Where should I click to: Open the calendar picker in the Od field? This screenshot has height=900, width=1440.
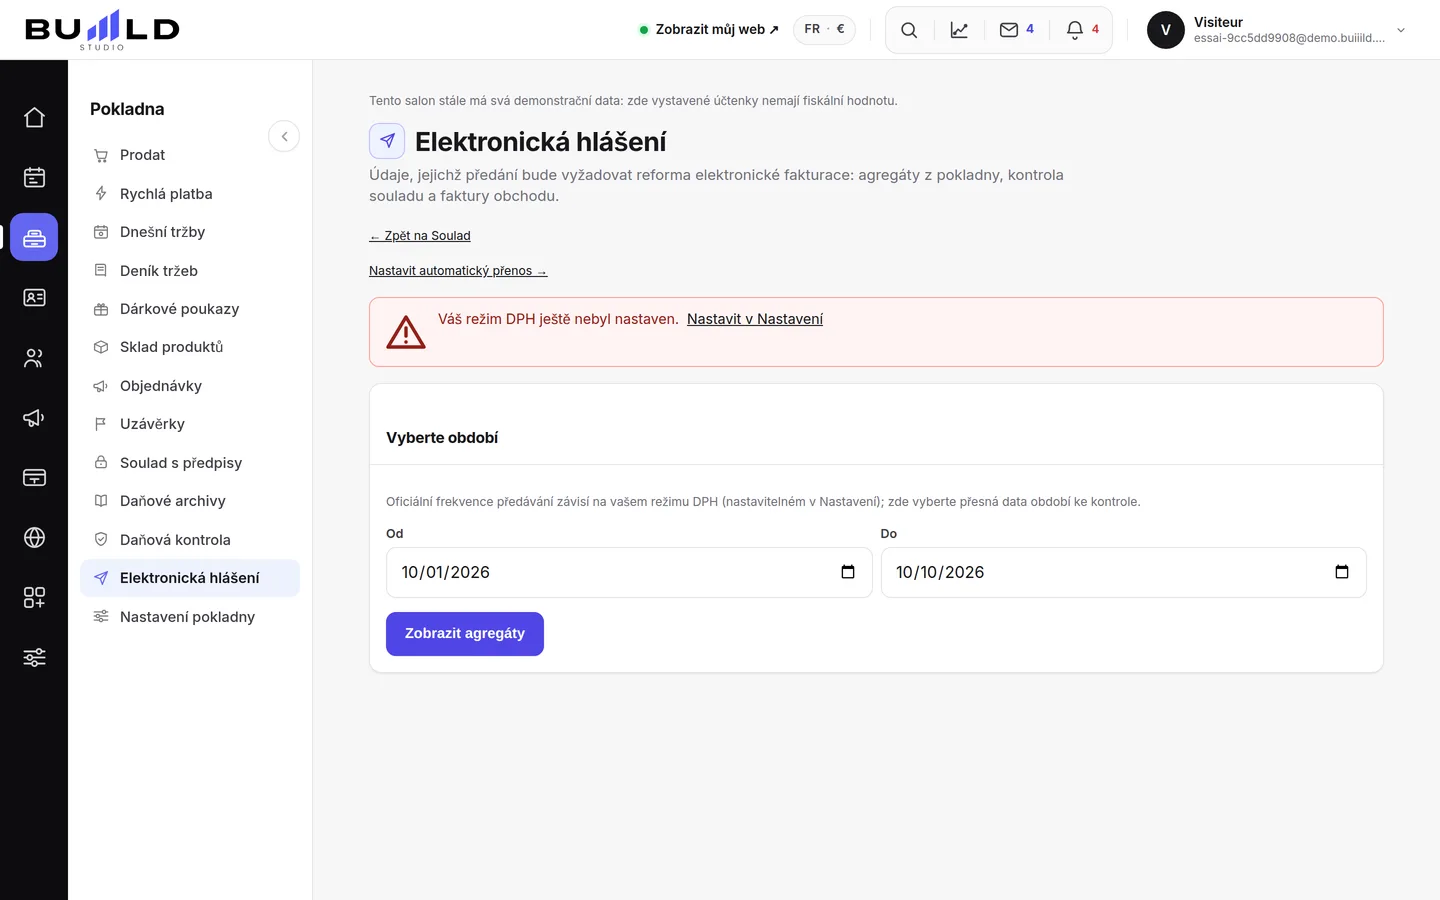tap(848, 572)
